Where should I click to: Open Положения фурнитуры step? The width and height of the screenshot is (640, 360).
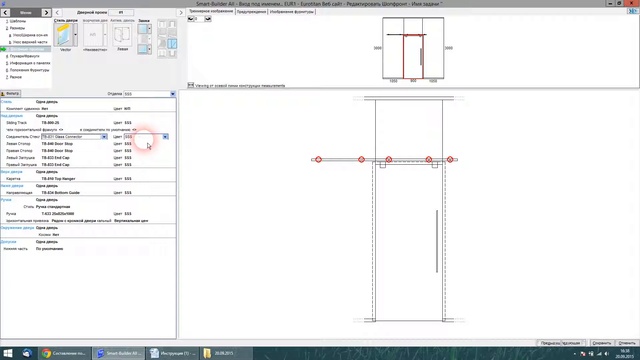point(29,70)
